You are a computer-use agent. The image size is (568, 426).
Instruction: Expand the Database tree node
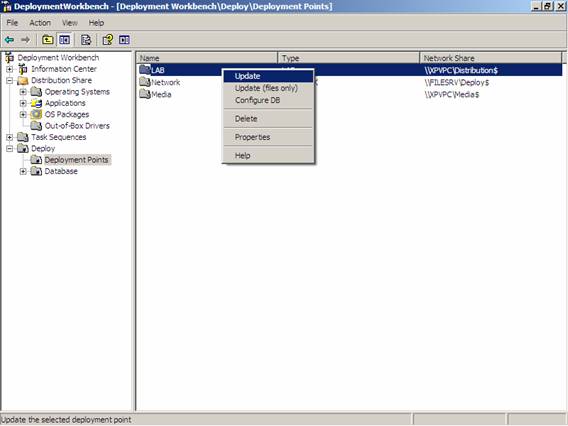click(x=23, y=171)
